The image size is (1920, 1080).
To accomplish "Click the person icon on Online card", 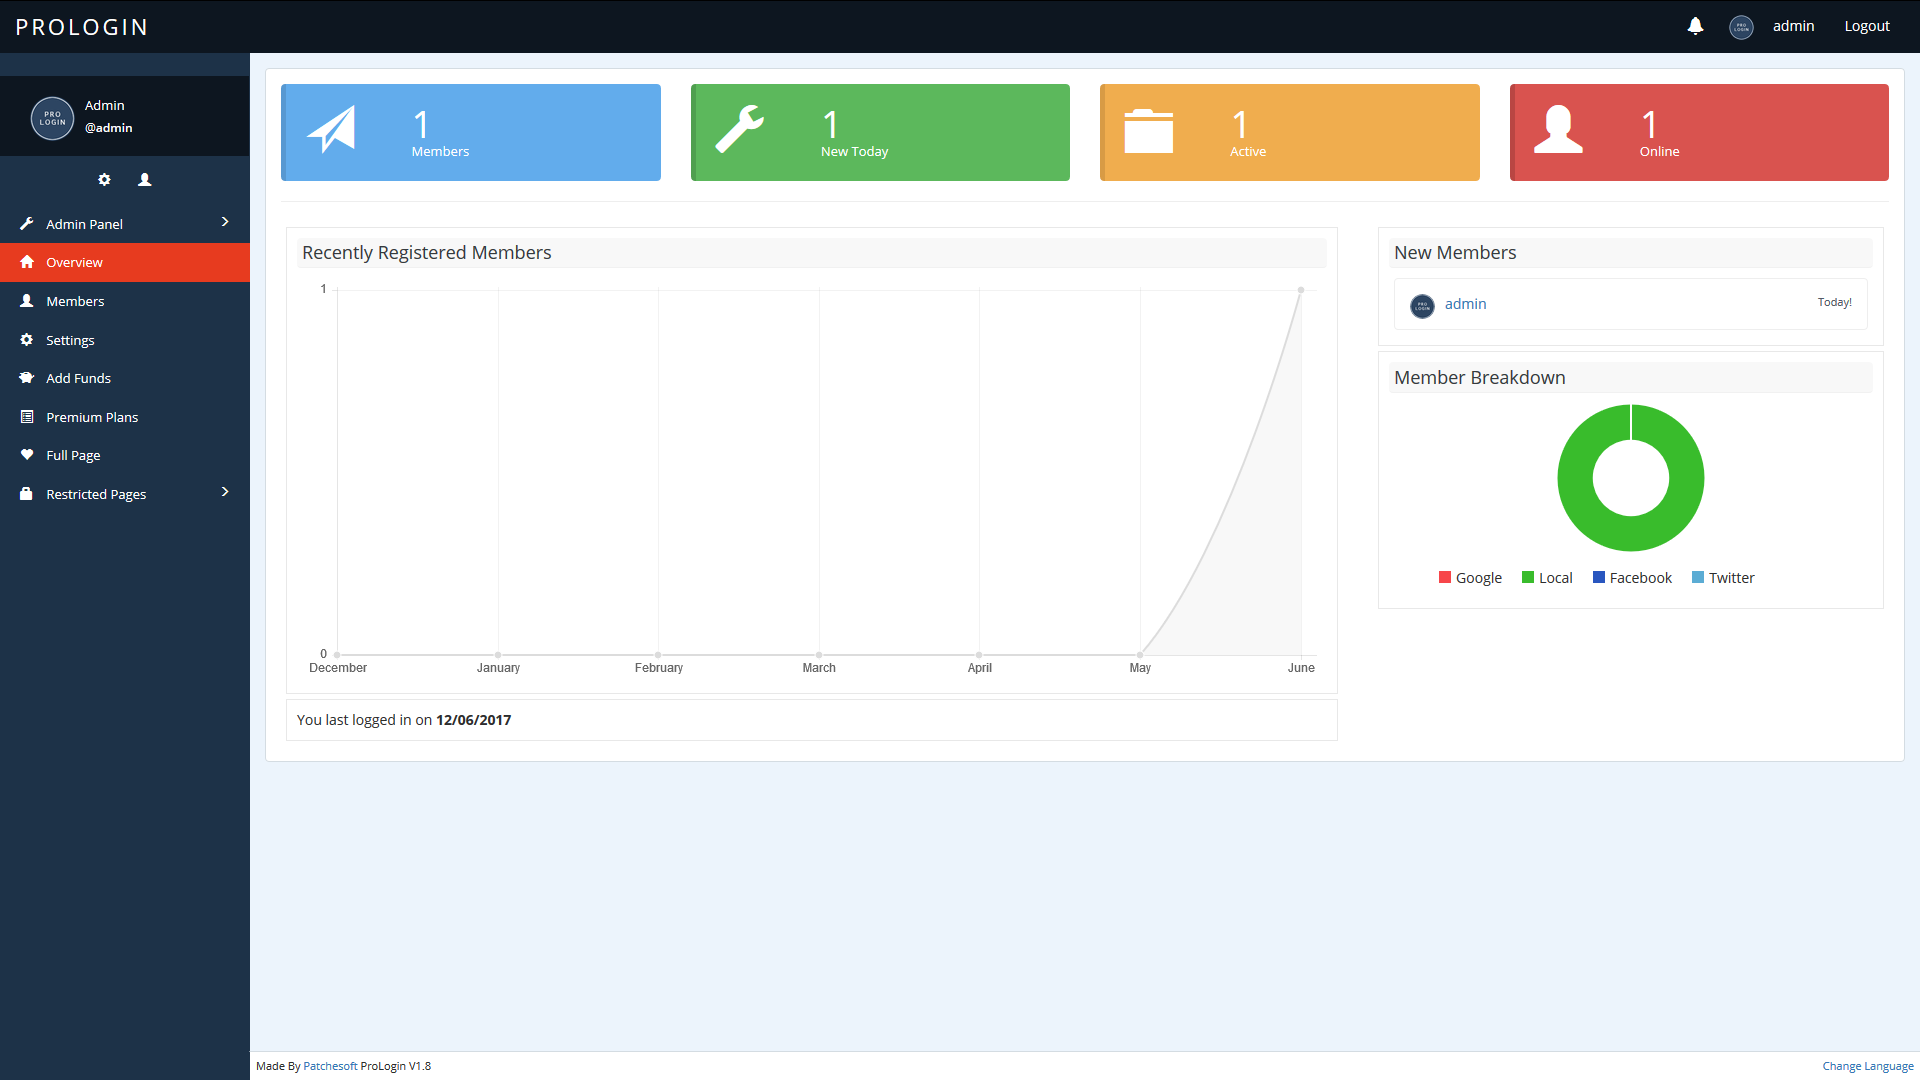I will [x=1558, y=130].
